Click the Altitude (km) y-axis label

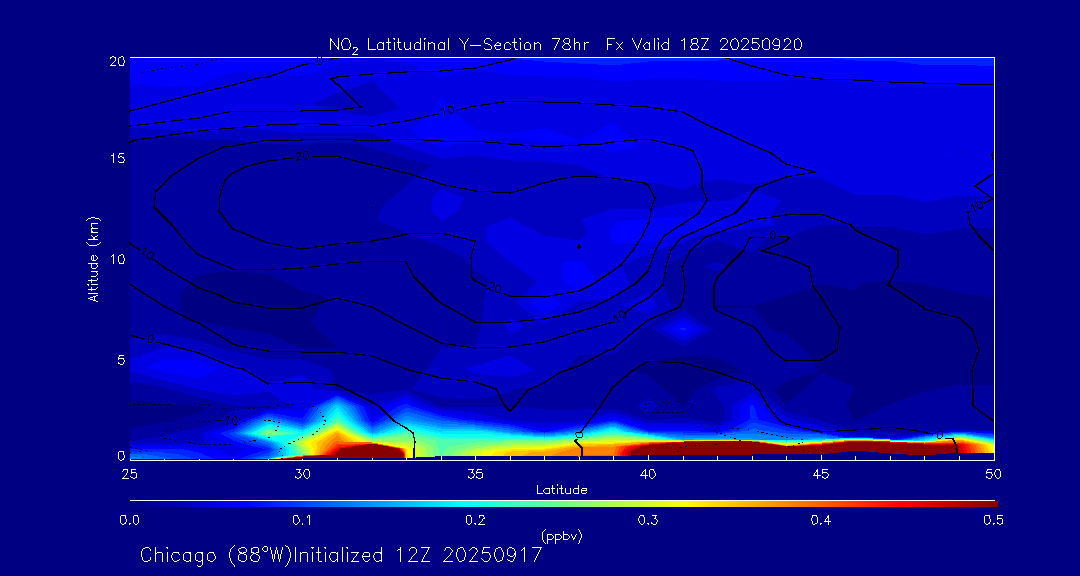[93, 258]
